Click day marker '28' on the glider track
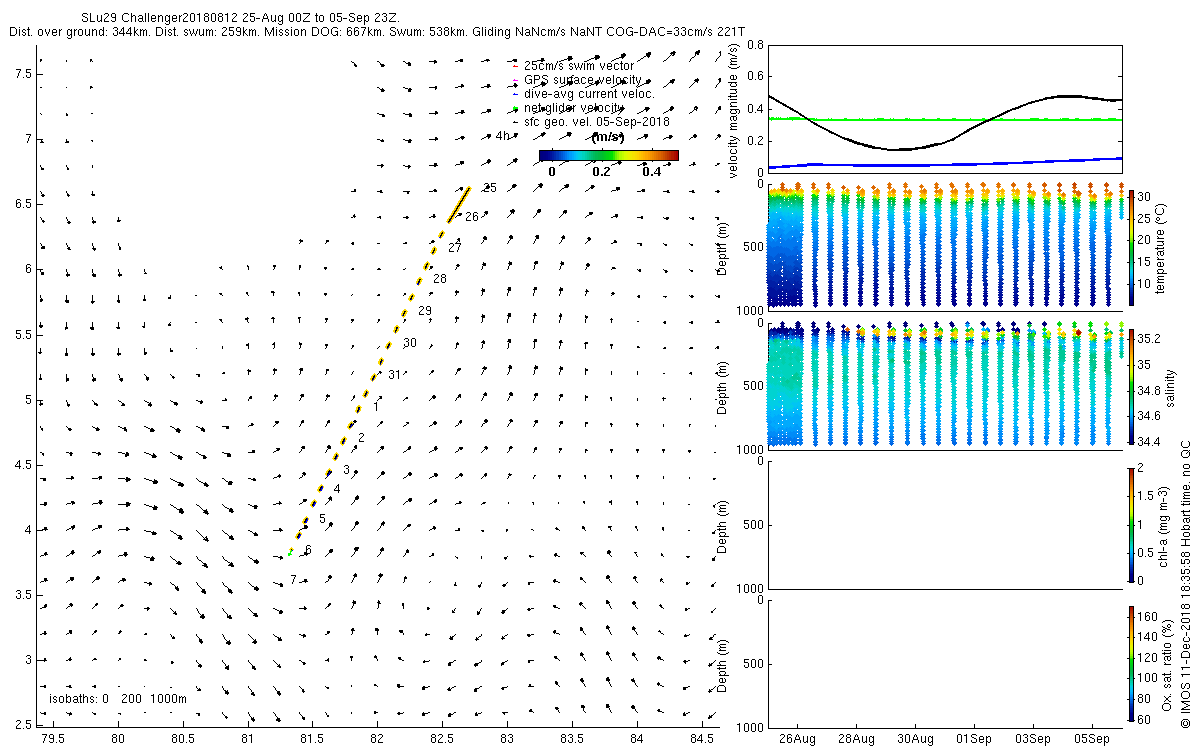Viewport: 1200px width, 750px height. (440, 279)
